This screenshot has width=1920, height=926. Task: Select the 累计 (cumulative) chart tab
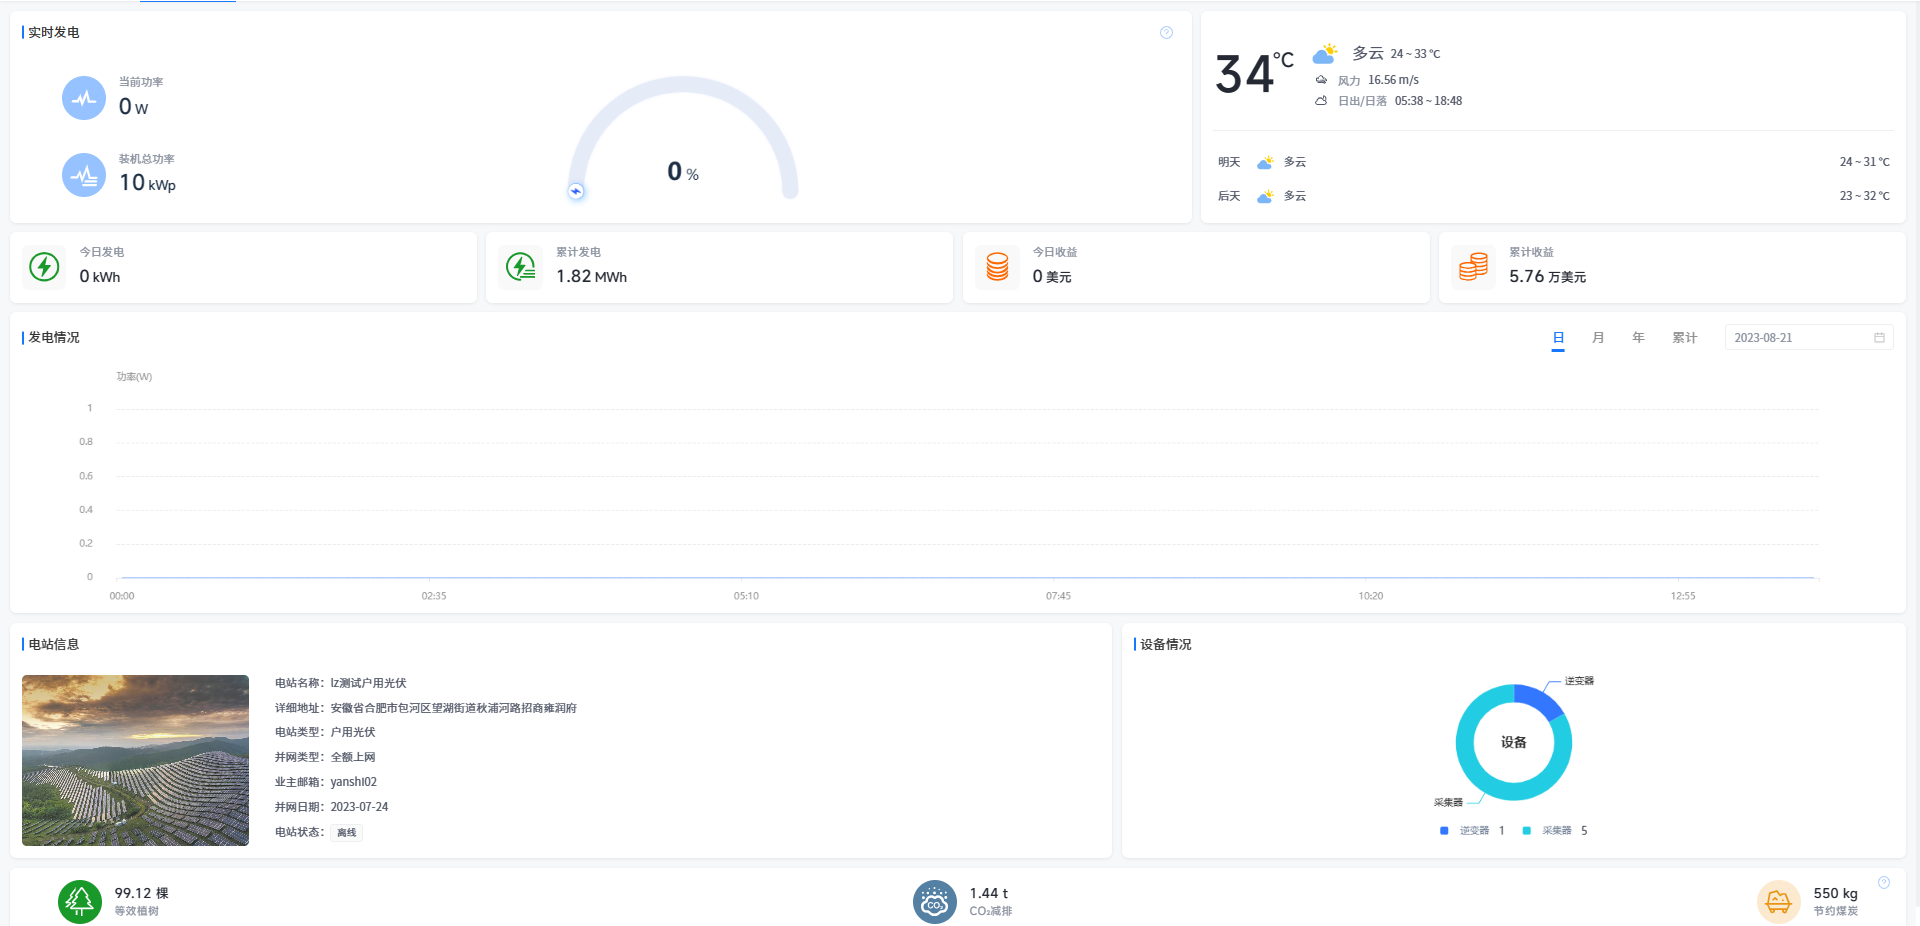tap(1684, 338)
